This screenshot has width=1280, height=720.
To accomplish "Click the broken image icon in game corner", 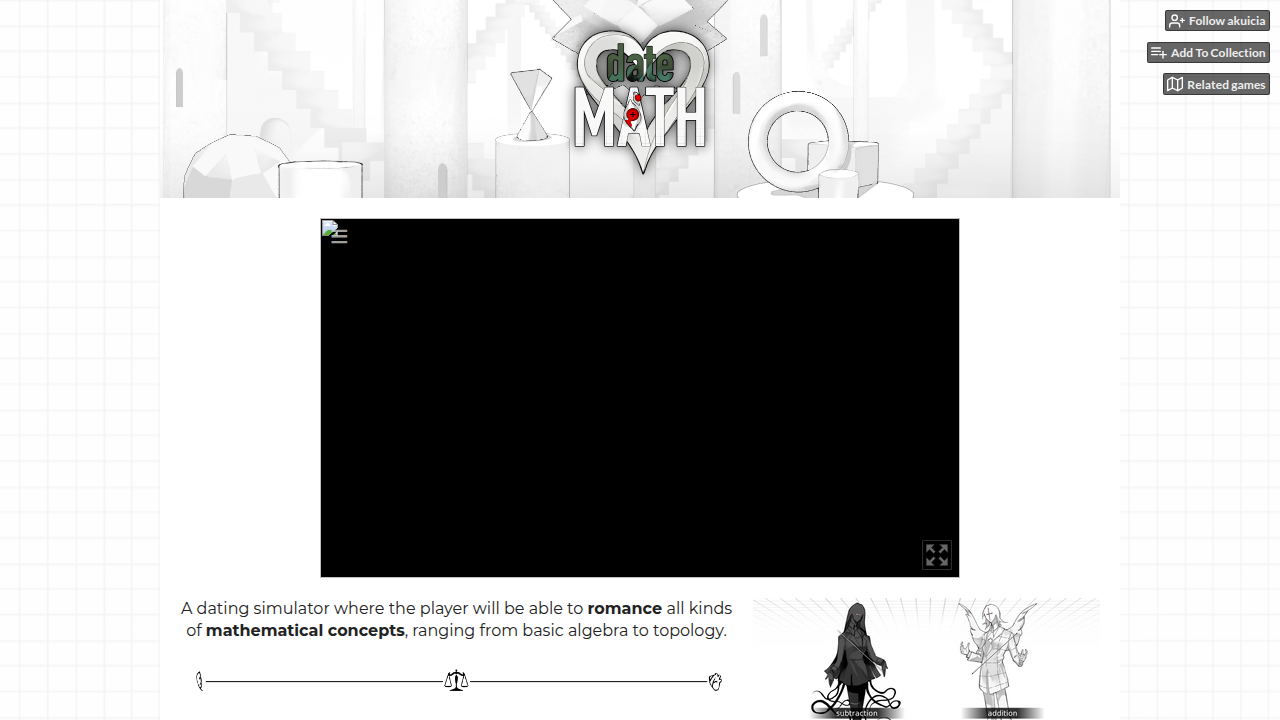I will click(328, 227).
